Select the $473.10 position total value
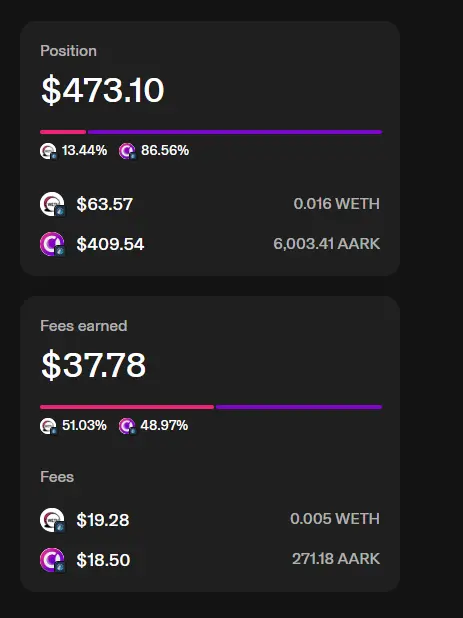 coord(102,90)
